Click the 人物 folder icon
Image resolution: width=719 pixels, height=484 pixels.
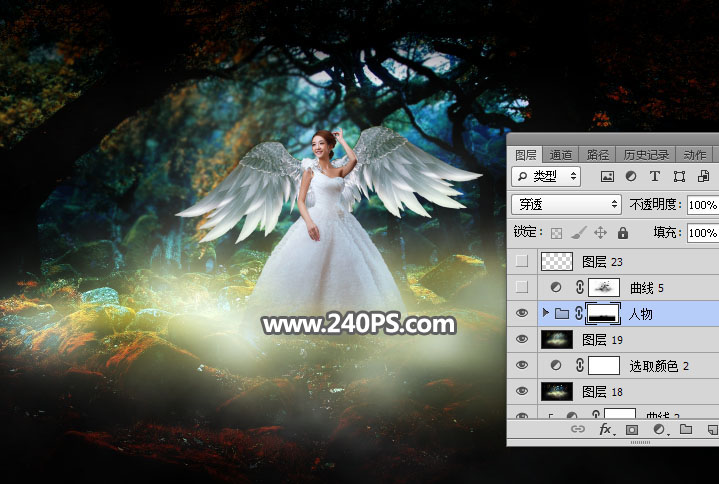[x=562, y=314]
